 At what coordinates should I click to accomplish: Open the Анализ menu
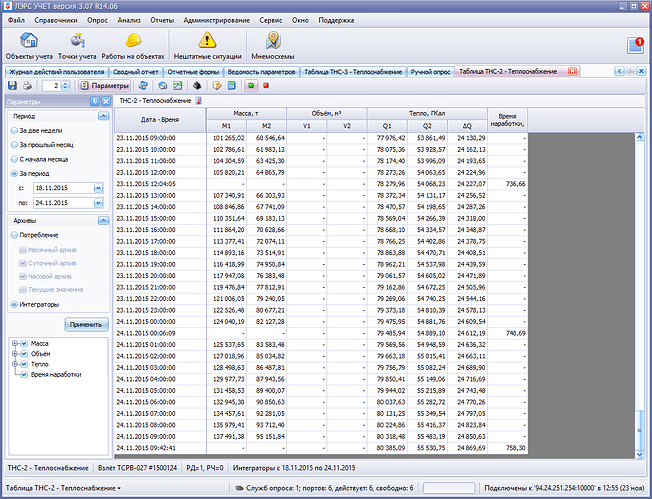[x=129, y=20]
